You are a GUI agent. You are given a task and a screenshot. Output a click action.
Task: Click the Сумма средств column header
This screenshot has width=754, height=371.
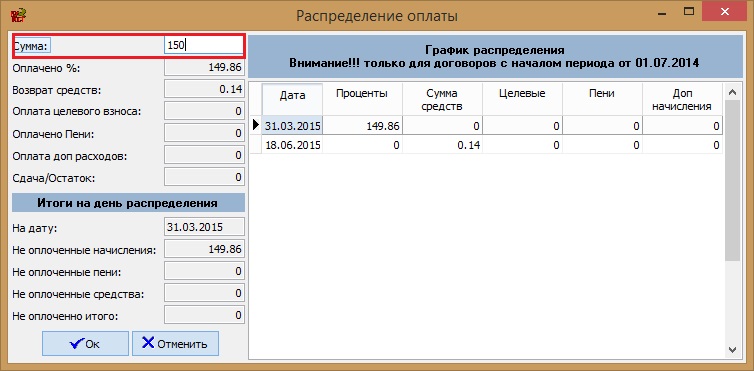click(442, 99)
